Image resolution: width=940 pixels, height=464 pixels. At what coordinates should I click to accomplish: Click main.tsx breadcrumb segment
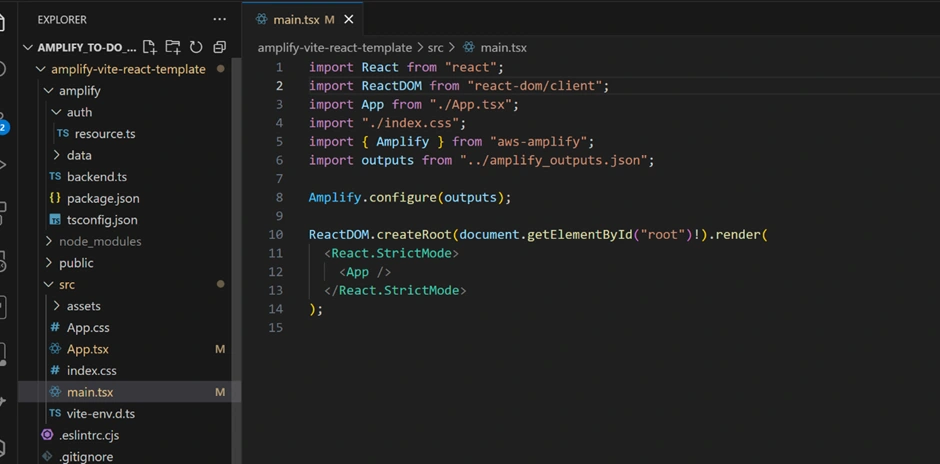(x=504, y=47)
